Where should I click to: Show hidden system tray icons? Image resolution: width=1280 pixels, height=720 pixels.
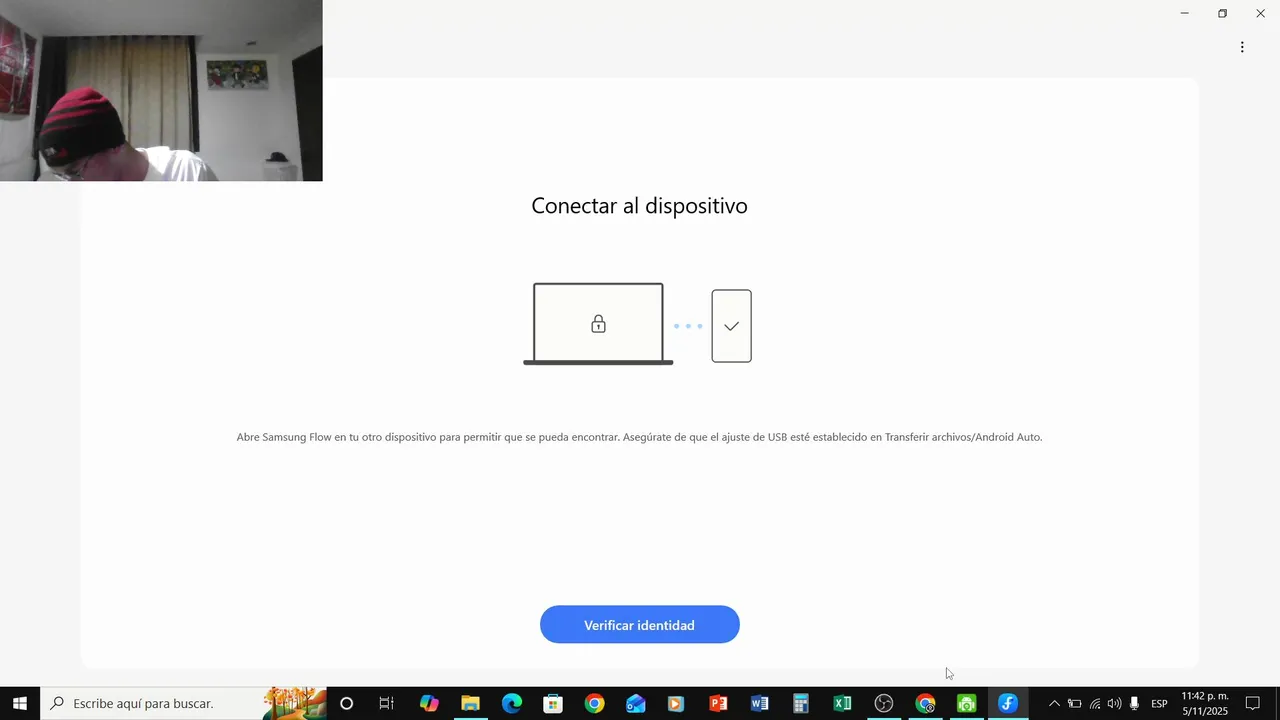pyautogui.click(x=1054, y=704)
